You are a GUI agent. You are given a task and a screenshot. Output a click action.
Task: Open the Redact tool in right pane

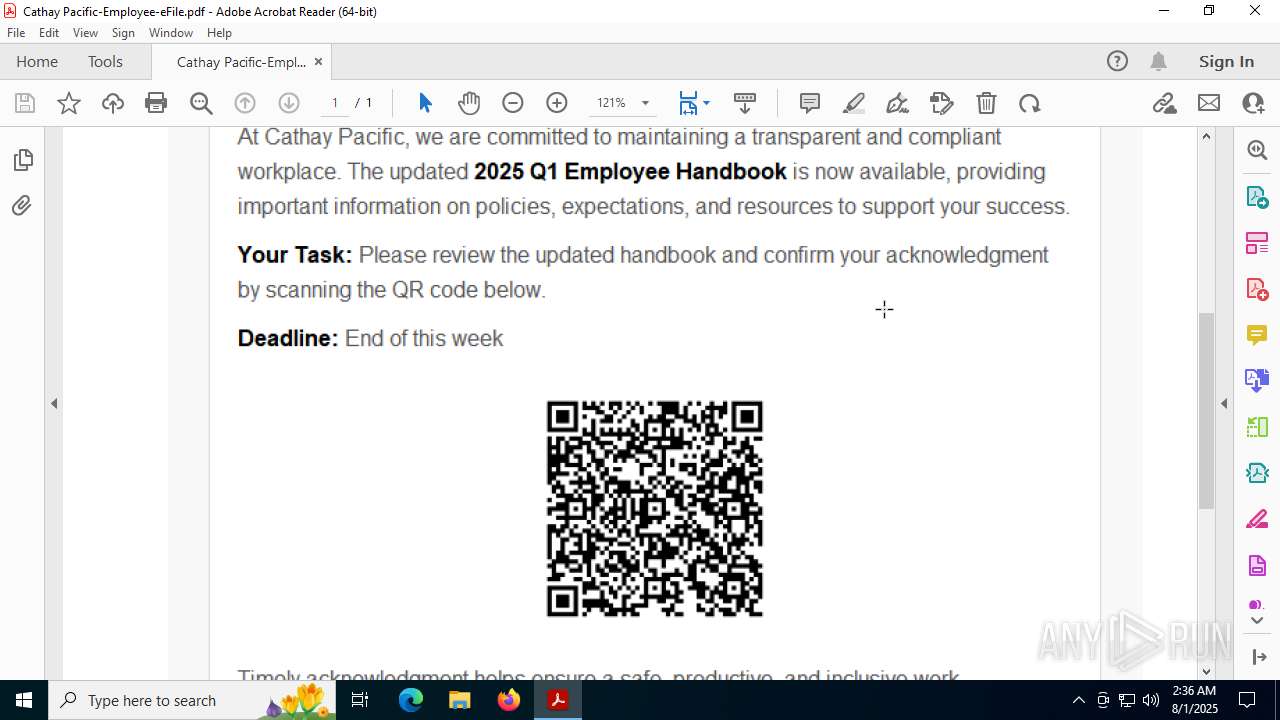(x=1257, y=519)
